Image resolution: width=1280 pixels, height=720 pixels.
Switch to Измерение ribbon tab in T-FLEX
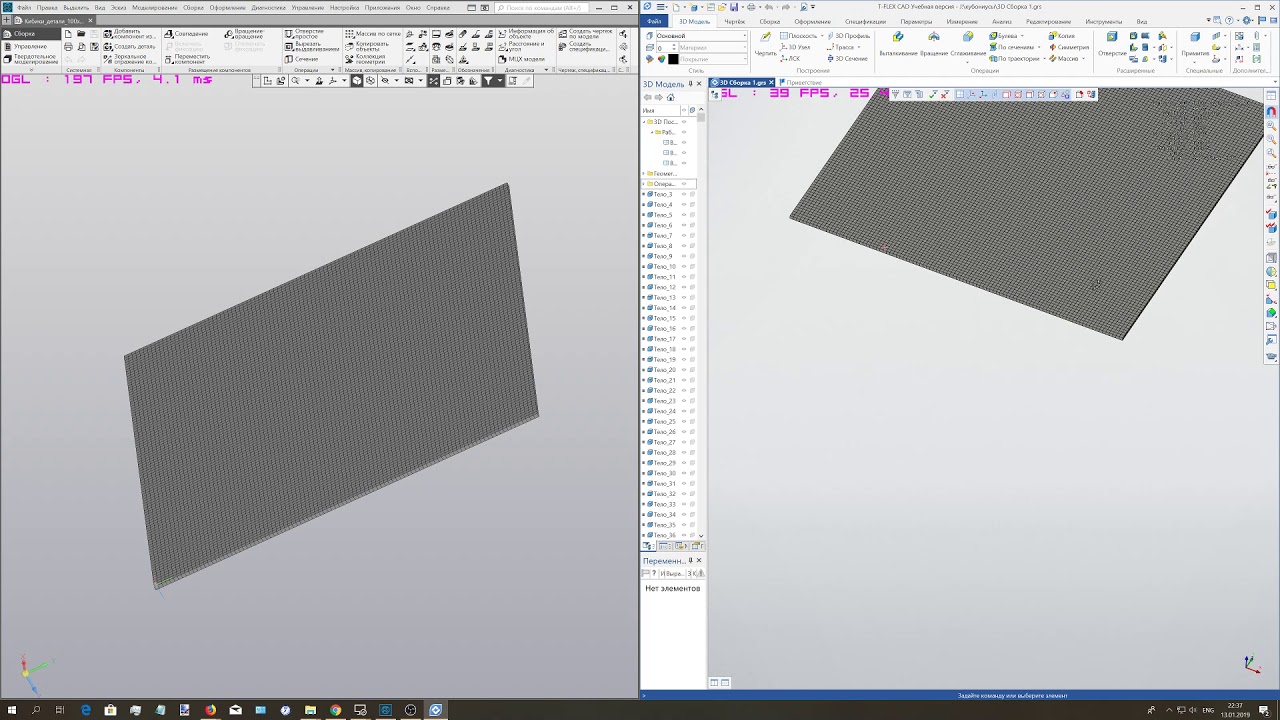tap(962, 21)
